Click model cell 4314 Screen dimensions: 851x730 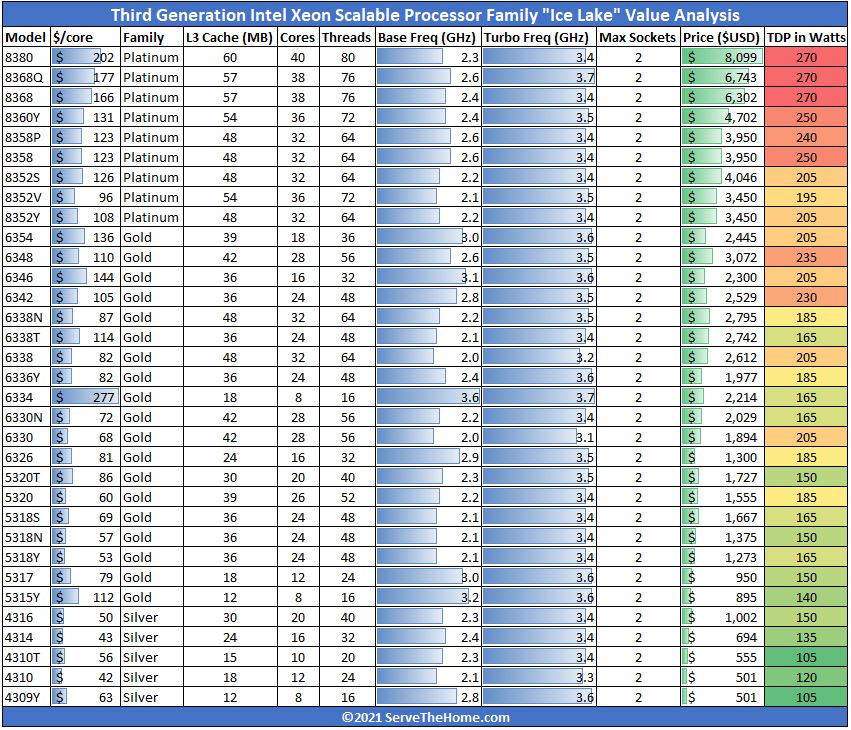(x=26, y=637)
